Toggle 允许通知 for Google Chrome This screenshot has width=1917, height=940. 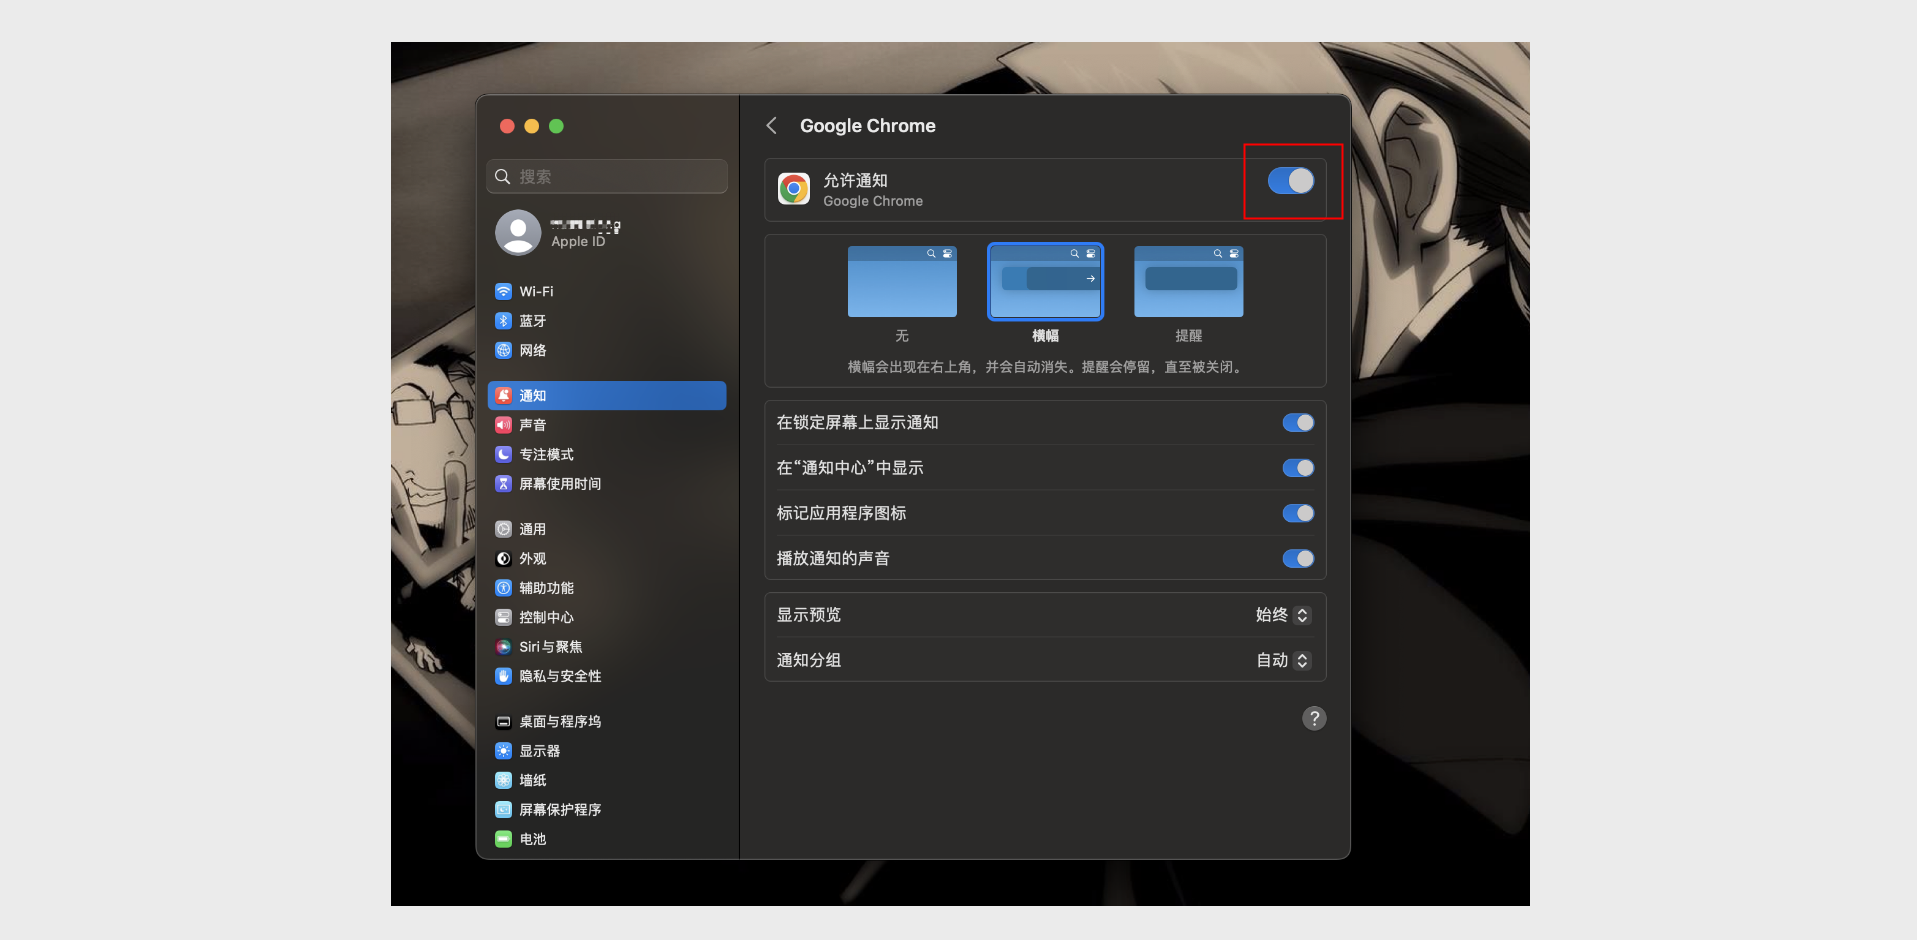pyautogui.click(x=1291, y=181)
